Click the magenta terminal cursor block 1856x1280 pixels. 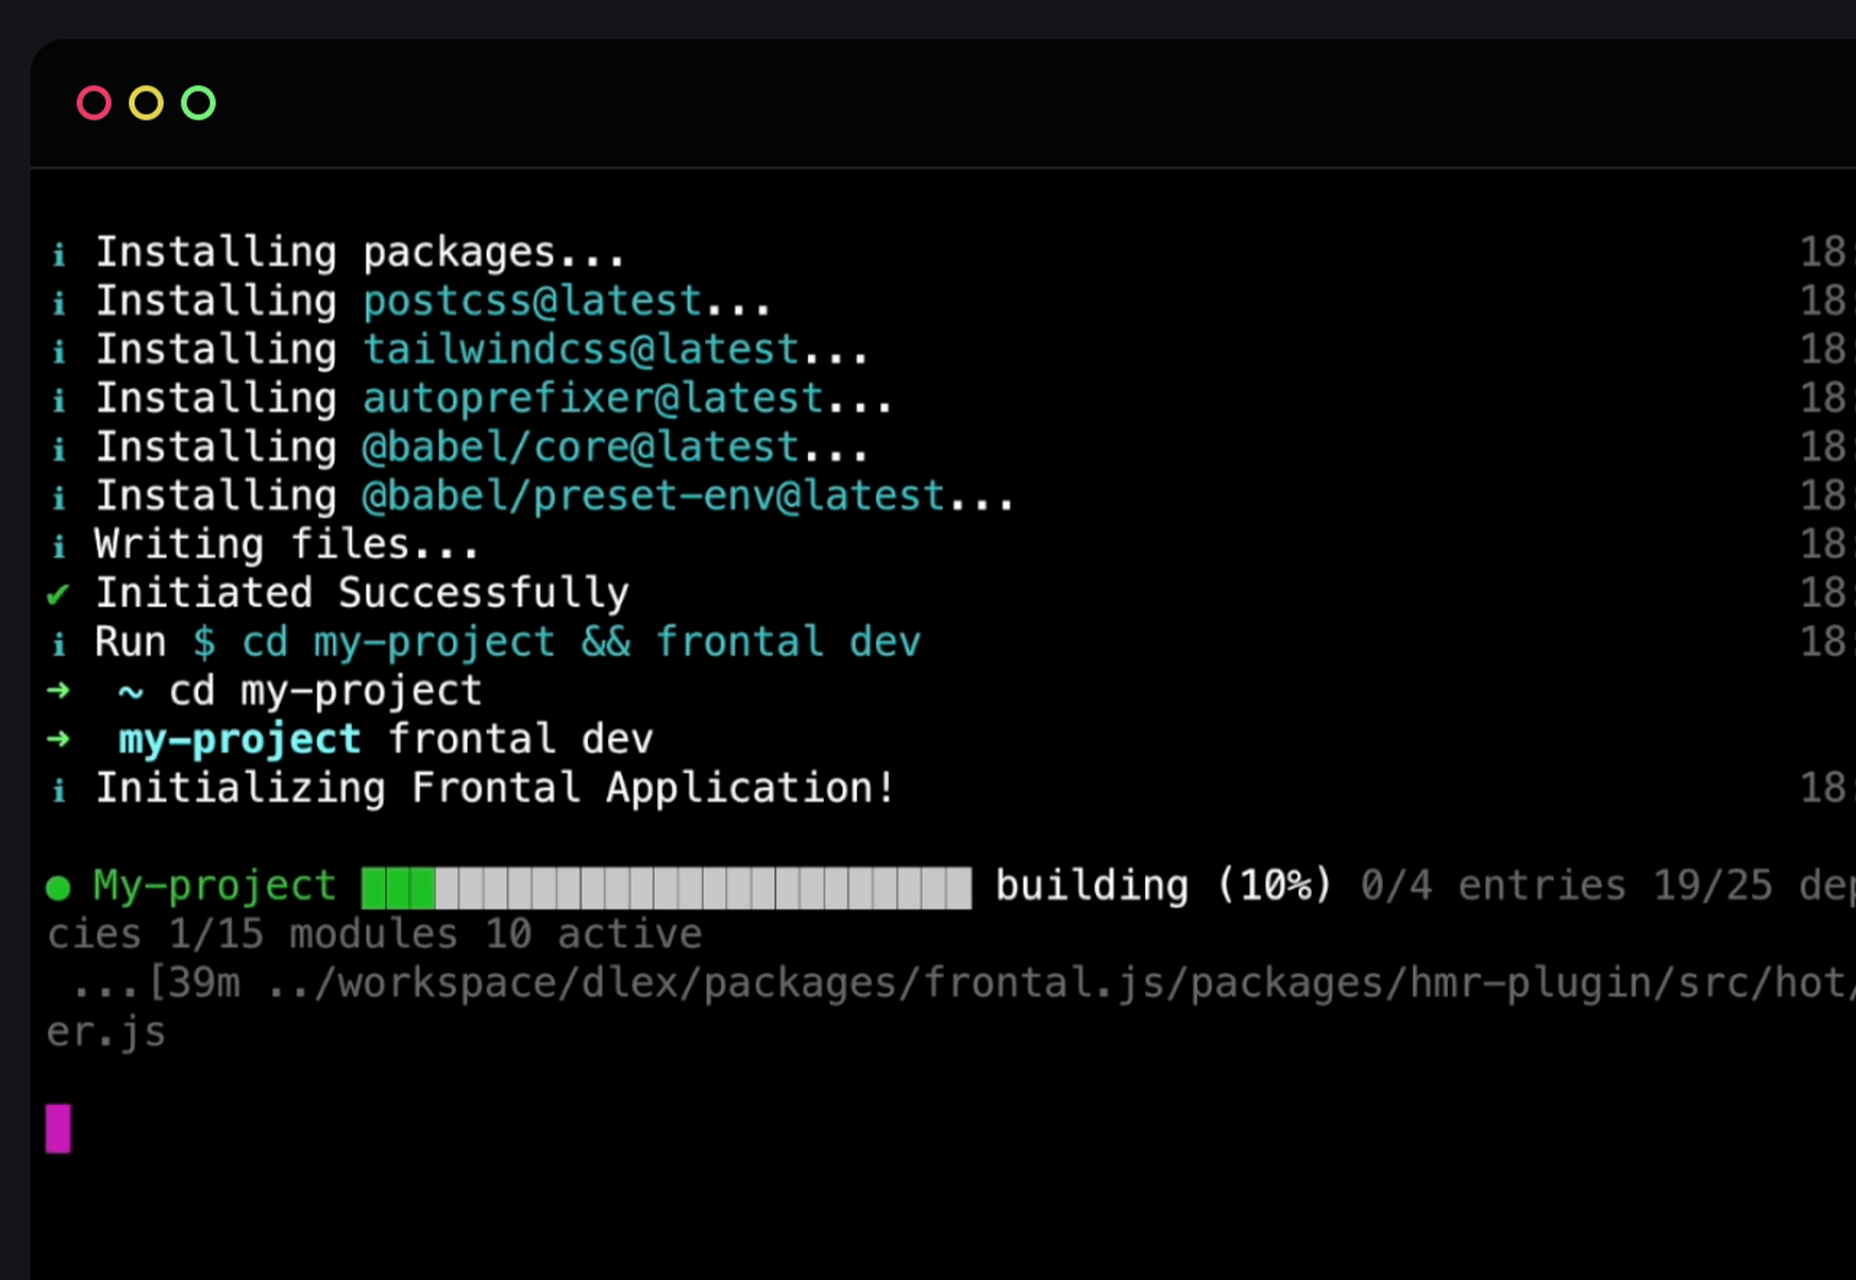58,1128
